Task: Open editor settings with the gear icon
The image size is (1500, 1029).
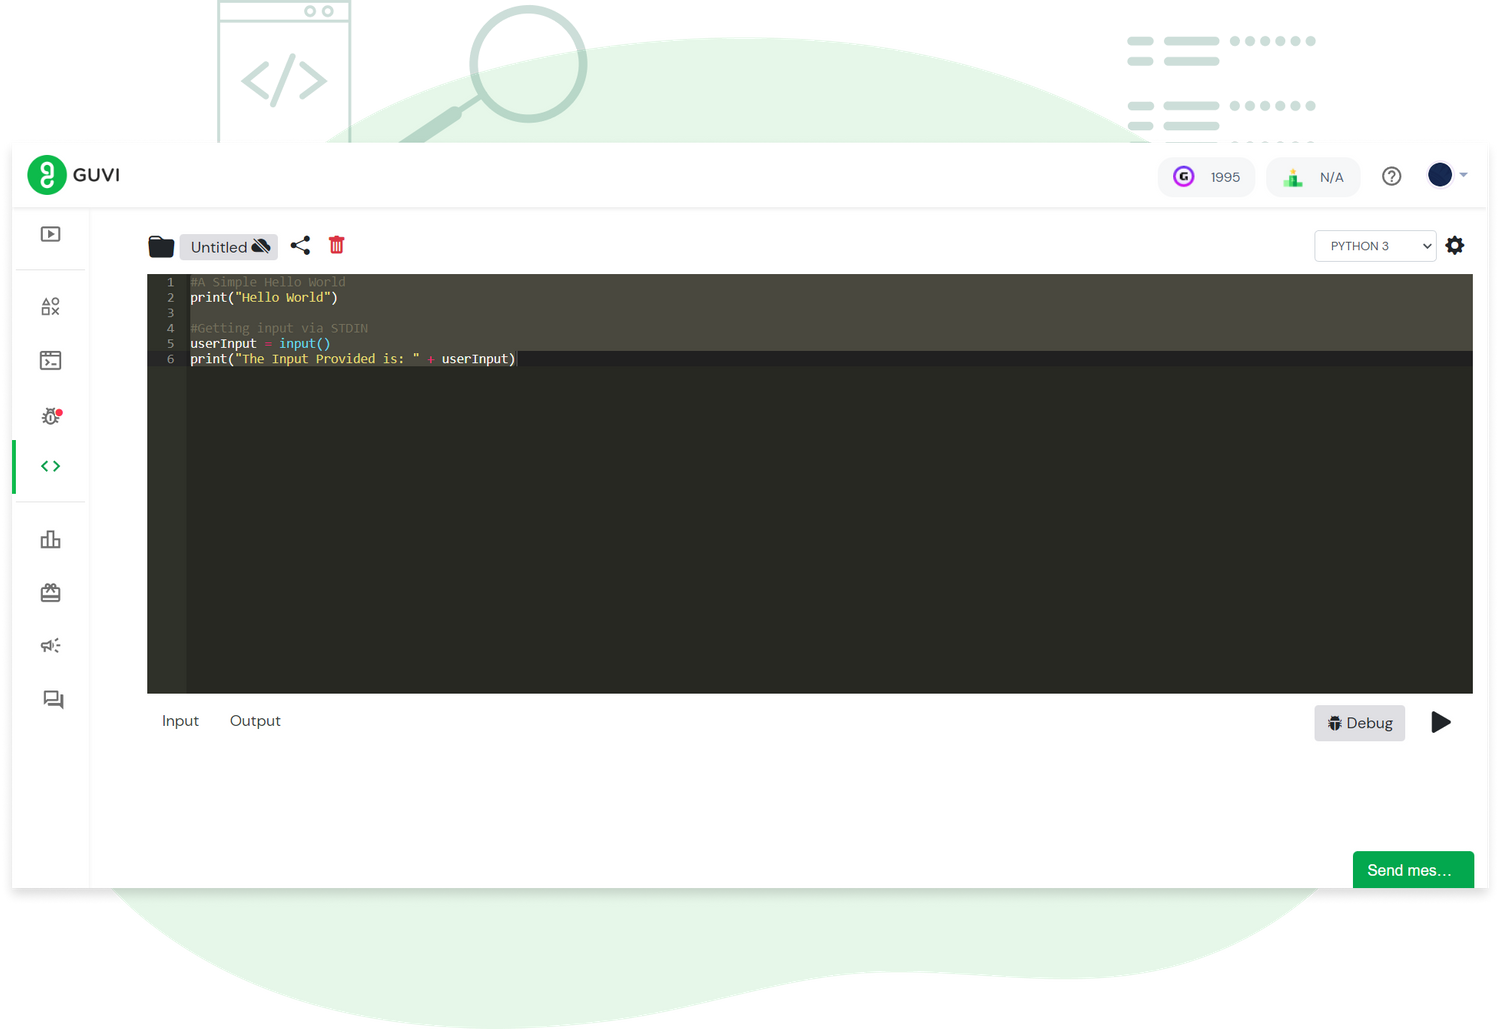Action: 1455,245
